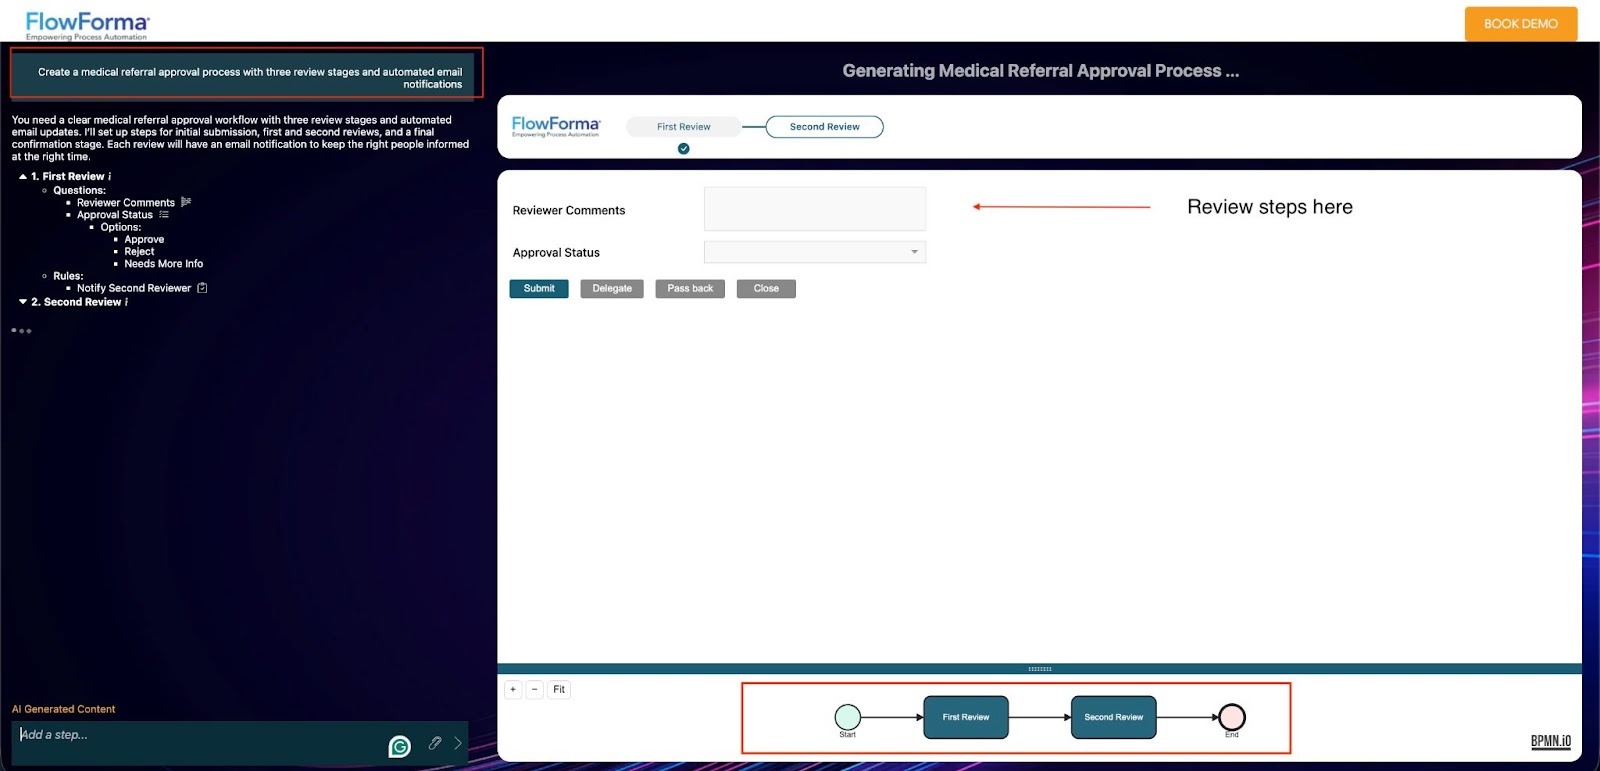Viewport: 1600px width, 771px height.
Task: Click the FlowForma logo in the header
Action: point(87,24)
